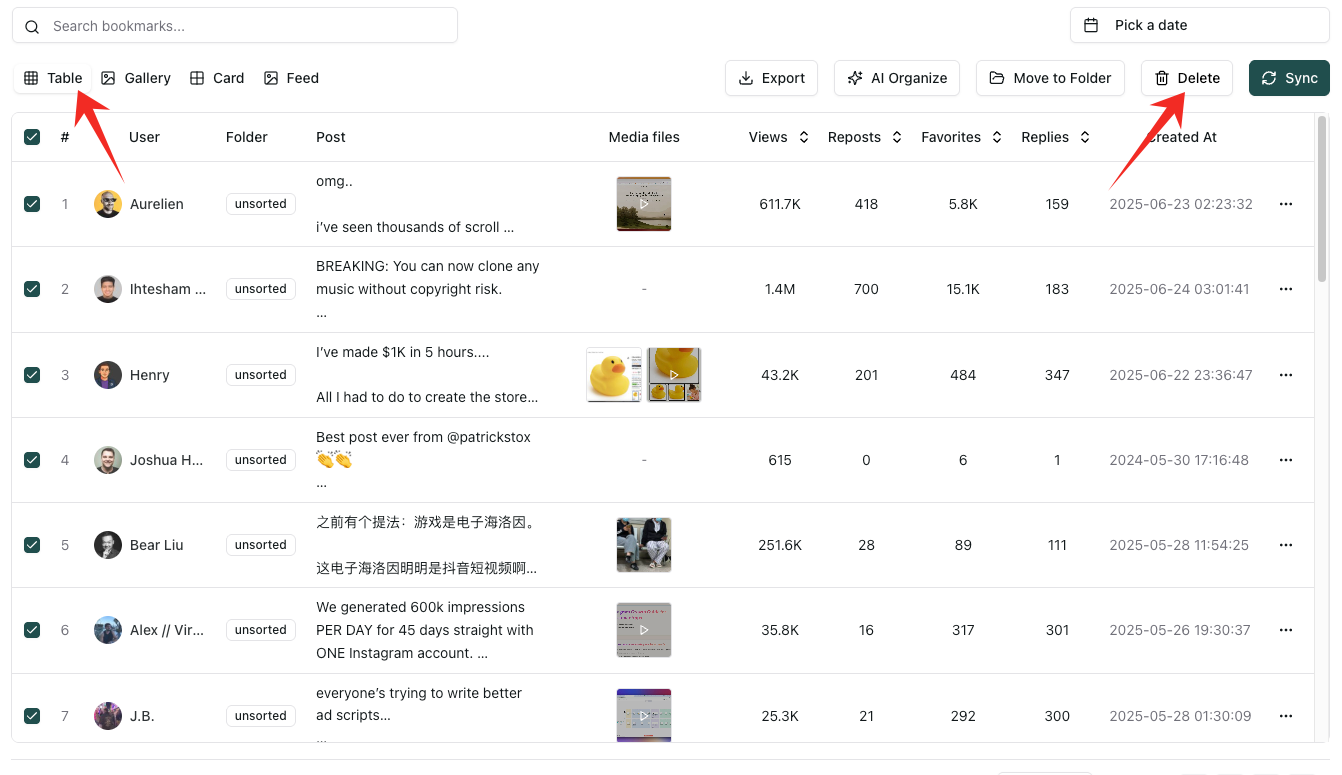Image resolution: width=1342 pixels, height=775 pixels.
Task: Click Bear Liu's profile avatar
Action: (108, 545)
